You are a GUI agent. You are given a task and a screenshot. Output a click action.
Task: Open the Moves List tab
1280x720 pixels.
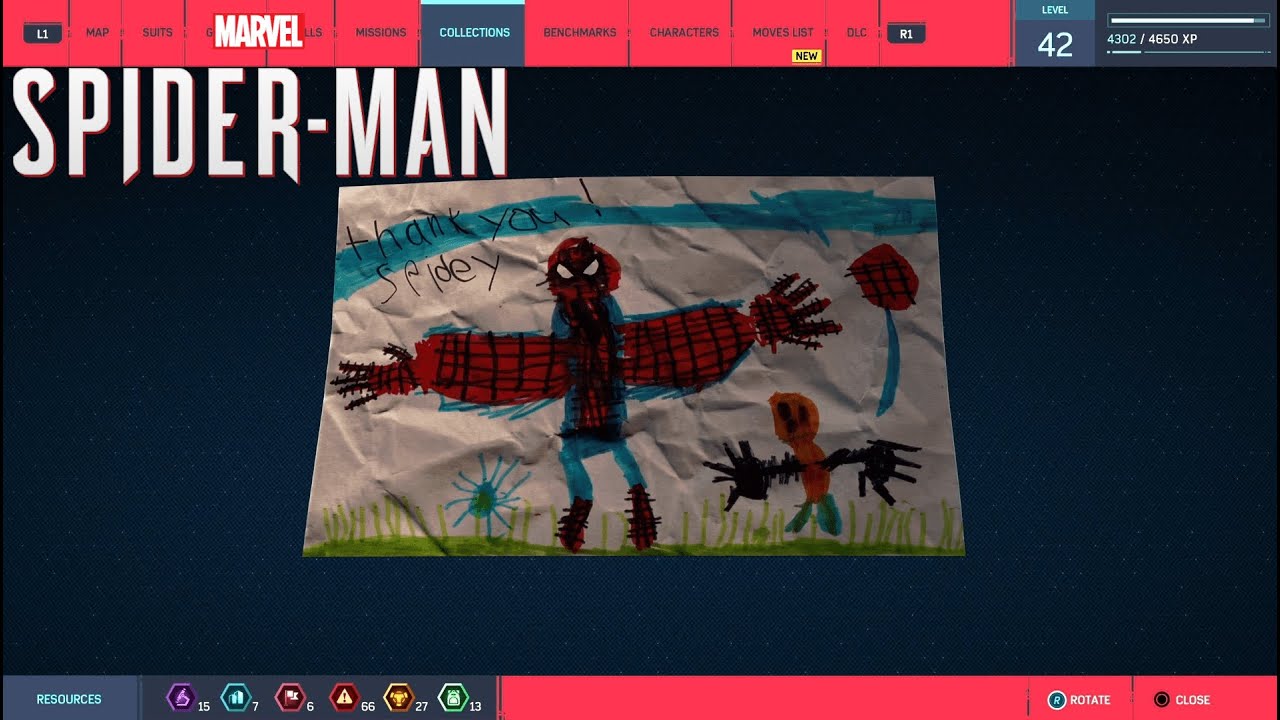(x=783, y=33)
